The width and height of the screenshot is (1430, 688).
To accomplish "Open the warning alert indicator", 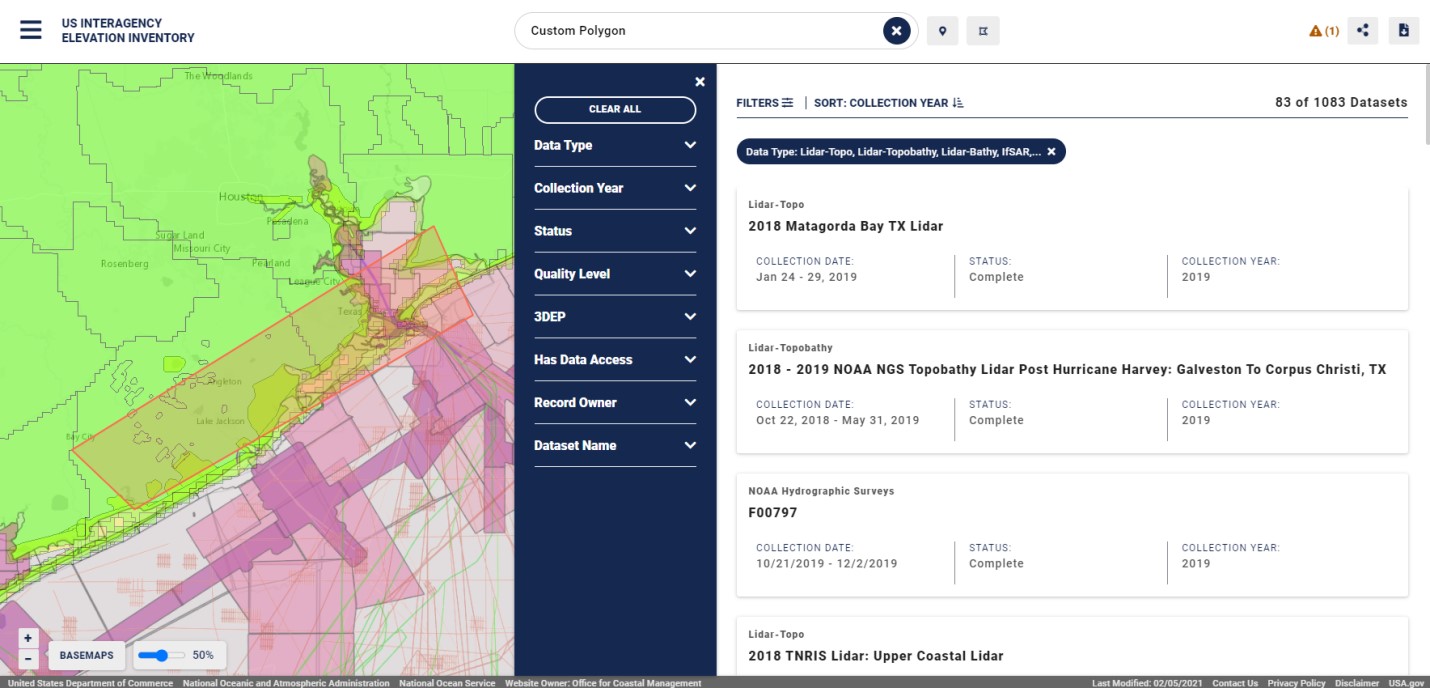I will click(1324, 31).
